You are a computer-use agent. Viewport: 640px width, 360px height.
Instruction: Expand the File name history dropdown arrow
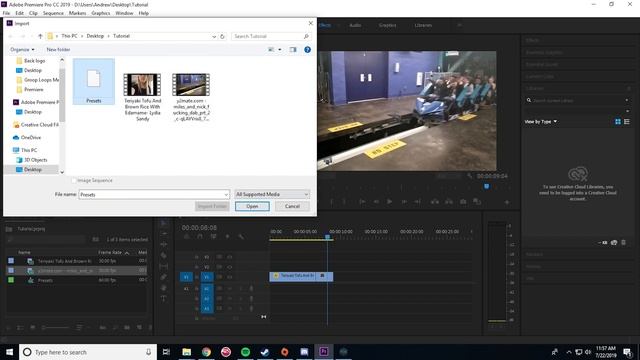tap(226, 195)
